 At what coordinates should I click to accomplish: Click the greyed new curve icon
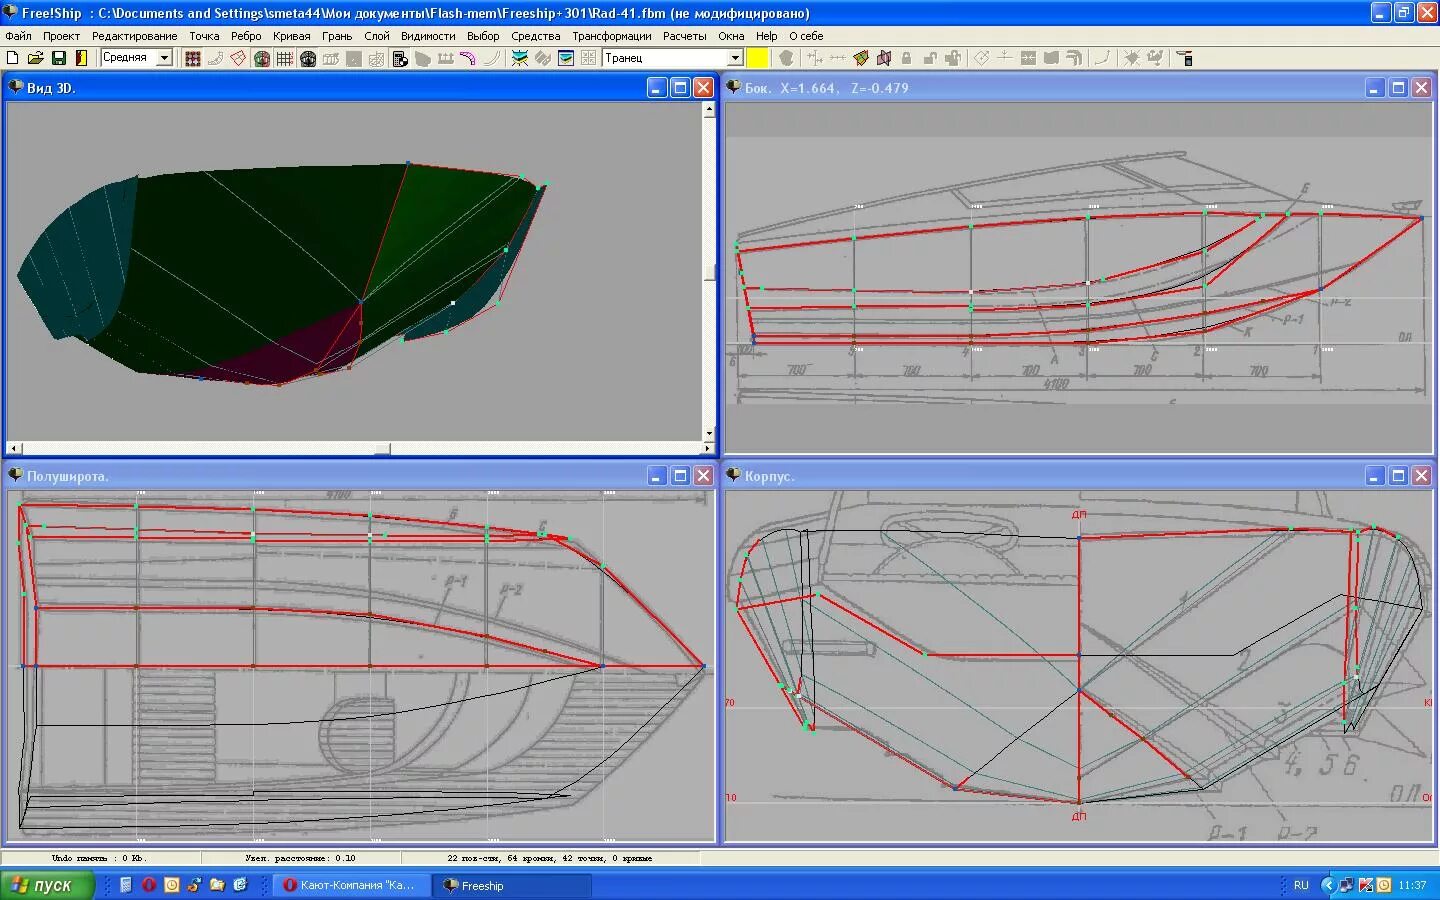(x=1101, y=58)
